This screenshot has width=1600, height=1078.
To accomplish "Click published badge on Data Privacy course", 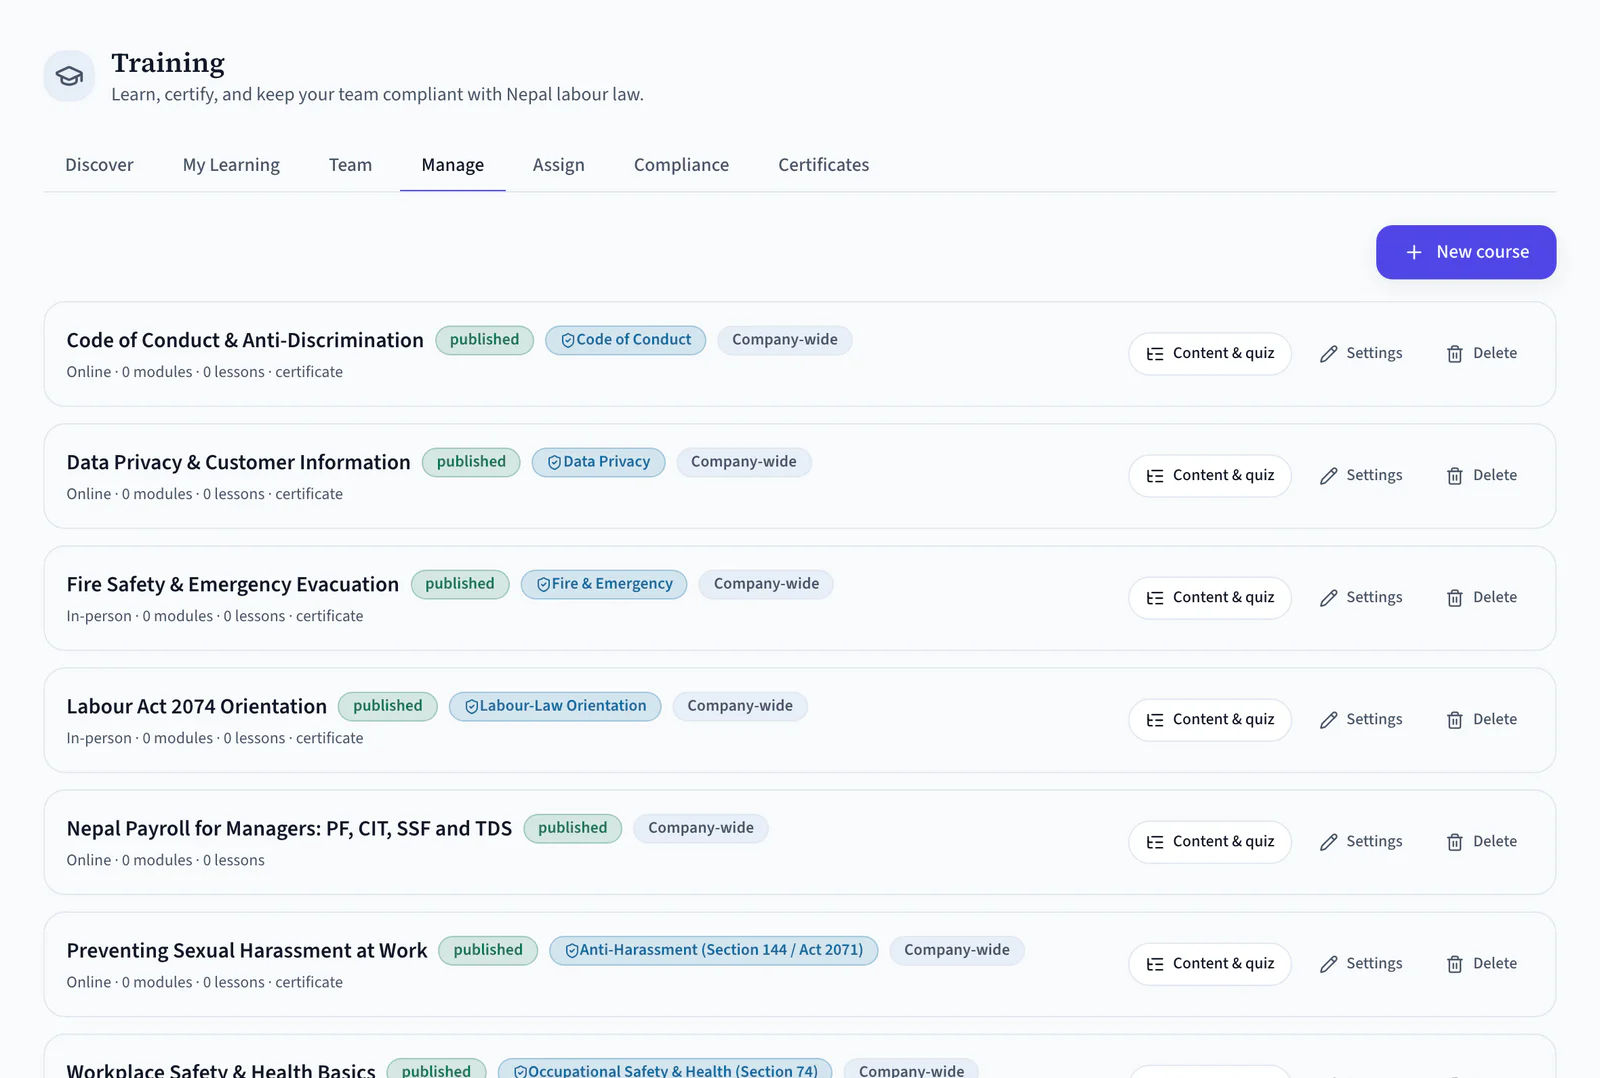I will click(x=471, y=462).
